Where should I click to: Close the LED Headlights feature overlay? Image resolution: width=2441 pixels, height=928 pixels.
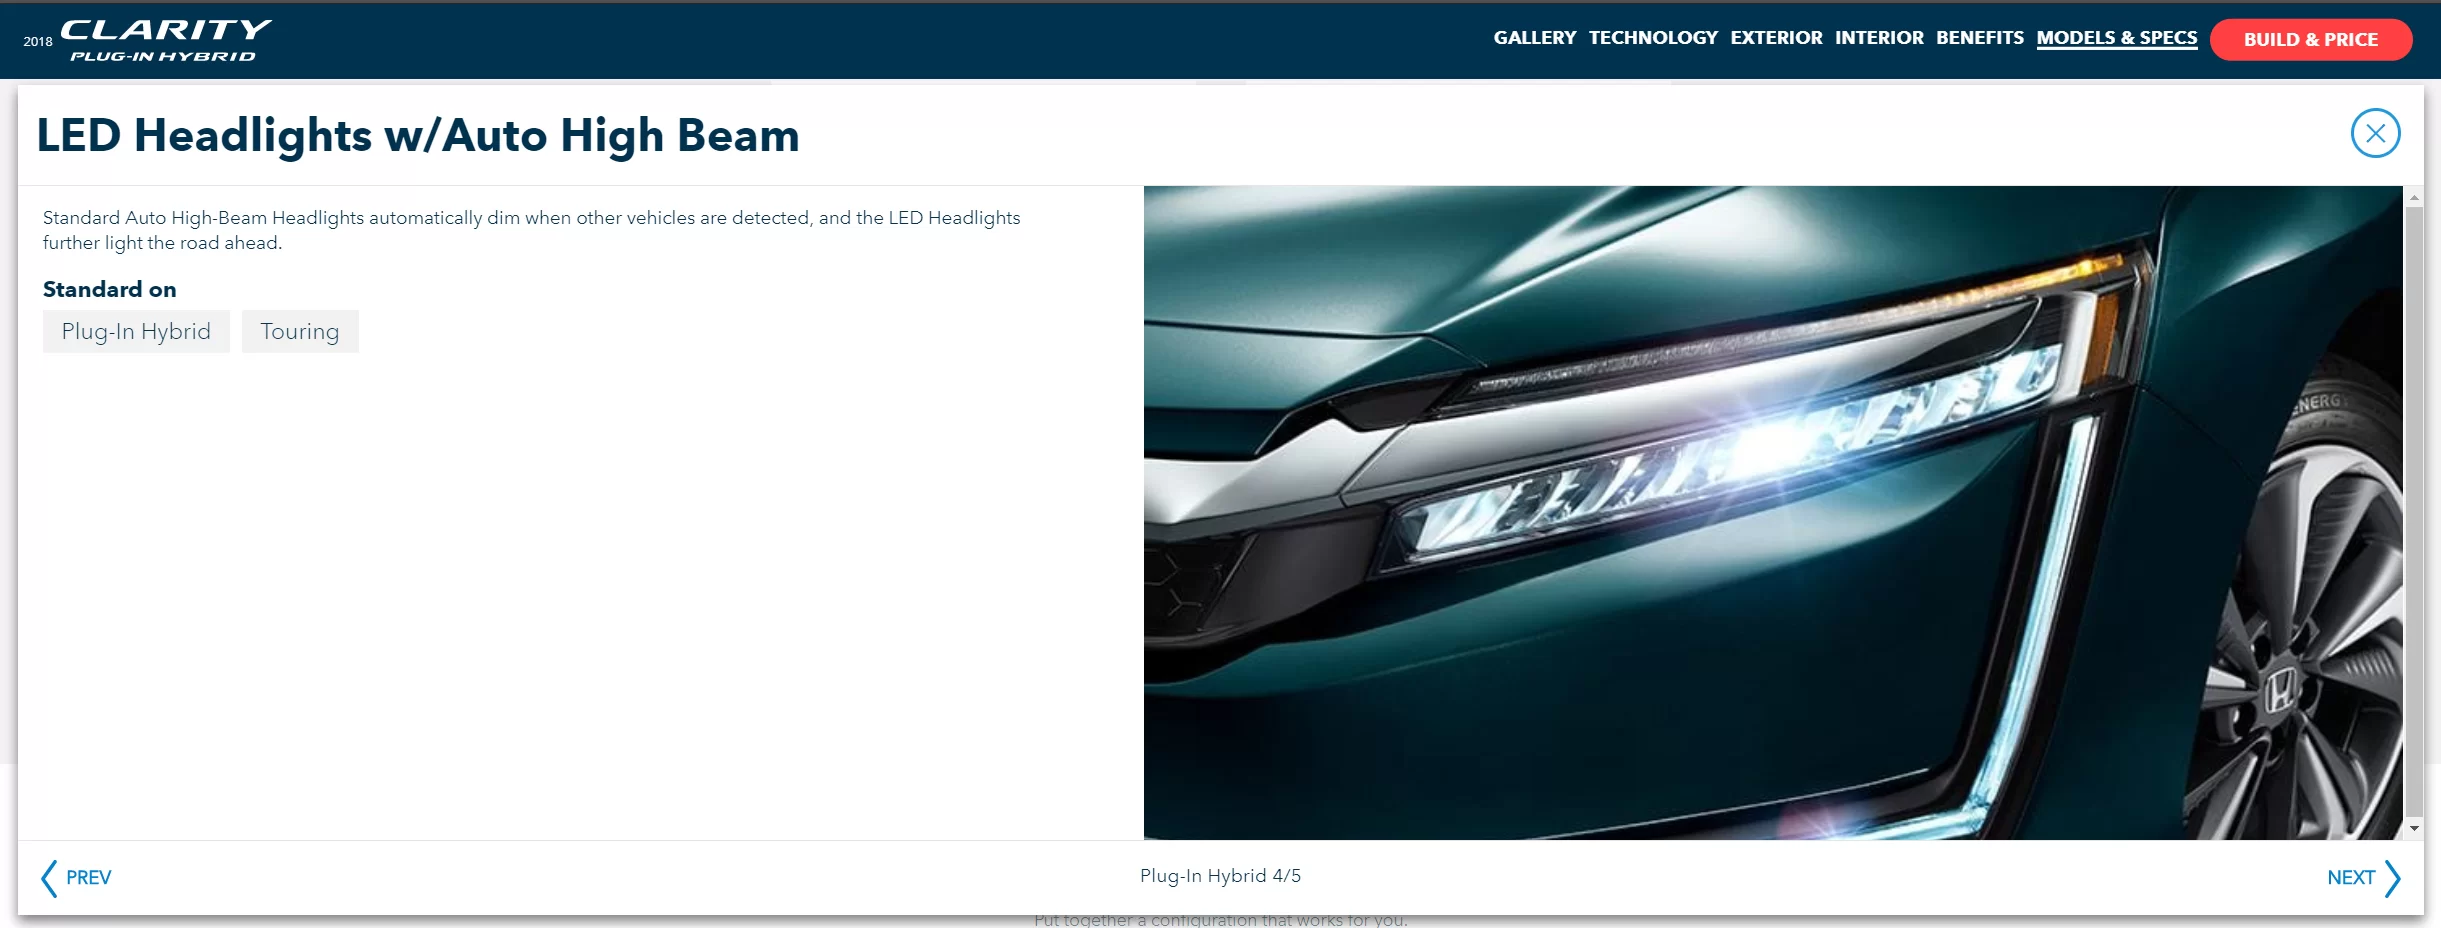pos(2375,133)
